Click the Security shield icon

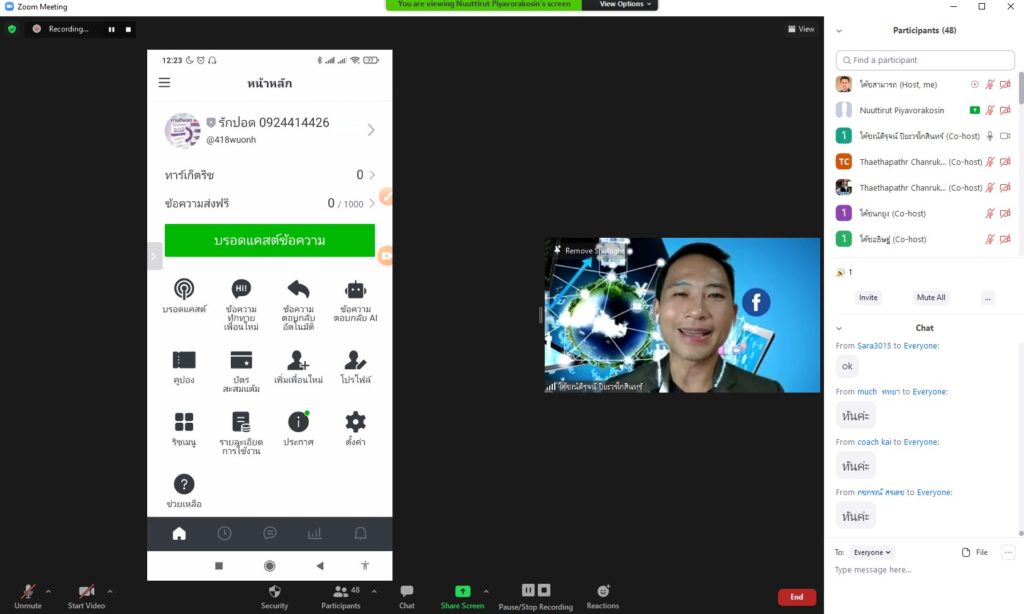pyautogui.click(x=275, y=591)
